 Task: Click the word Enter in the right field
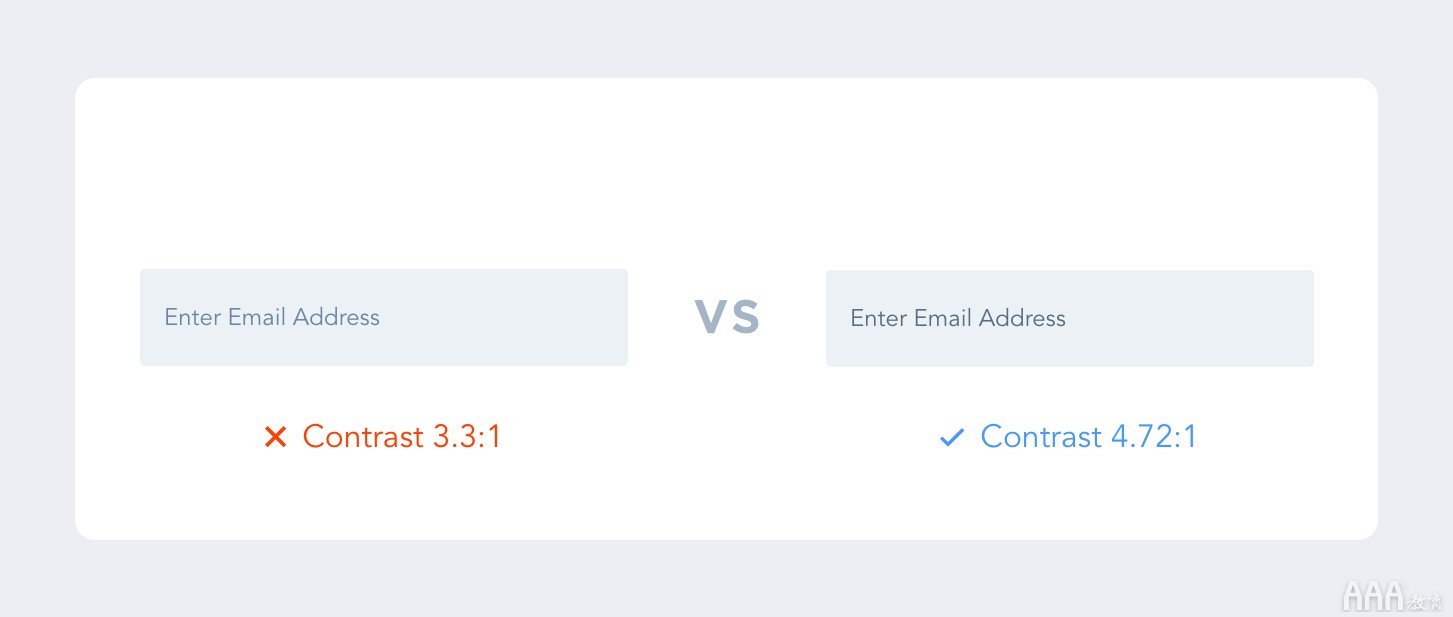click(879, 318)
